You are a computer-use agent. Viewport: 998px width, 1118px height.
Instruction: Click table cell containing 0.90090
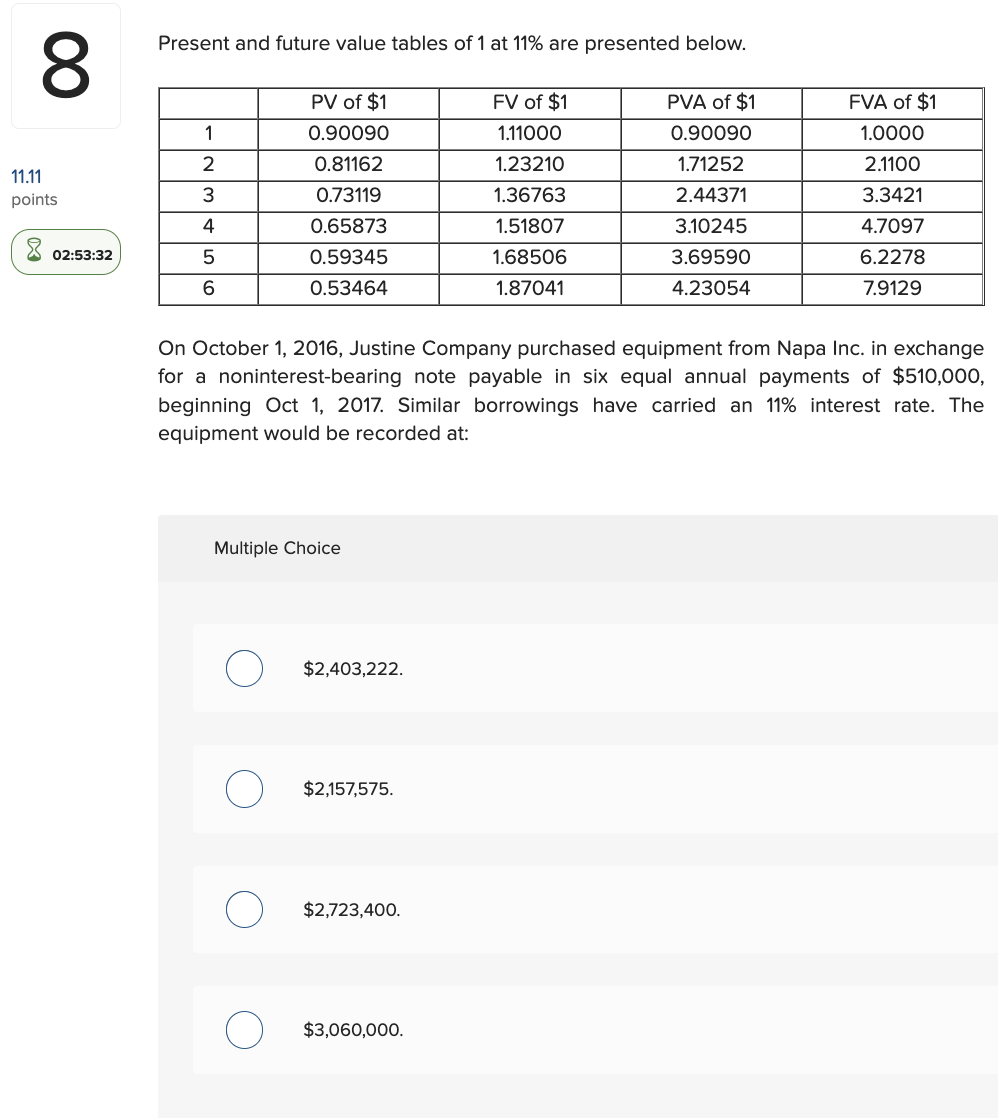point(348,133)
